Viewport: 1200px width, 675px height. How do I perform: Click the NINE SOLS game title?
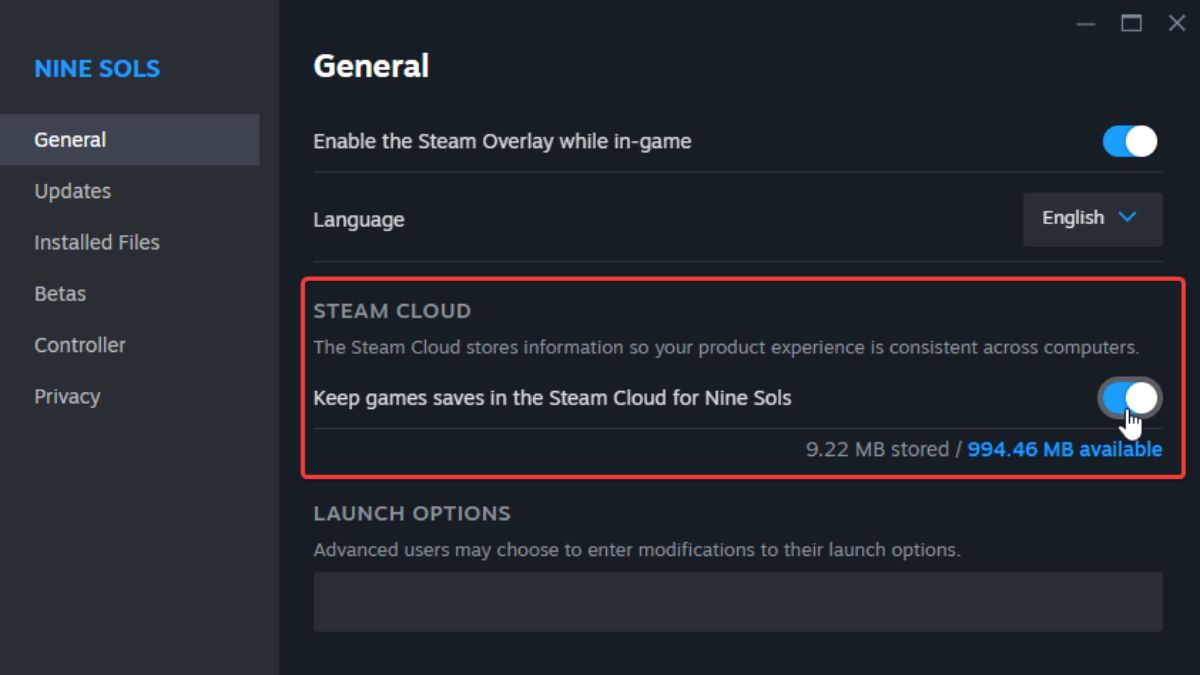[x=97, y=69]
